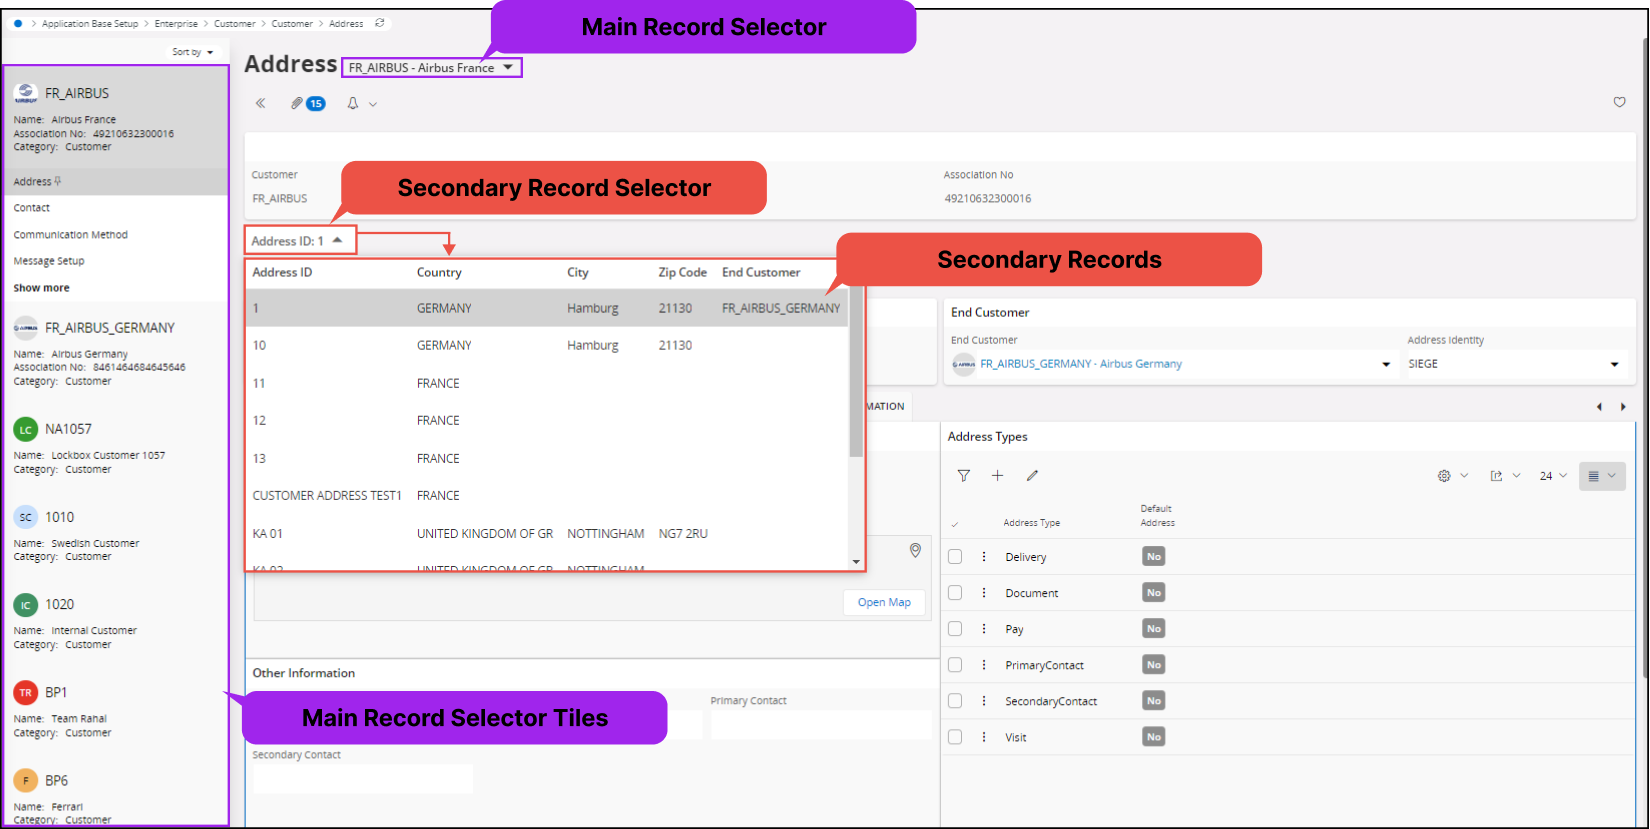Viewport: 1650px width, 829px height.
Task: Expand the Address Identity SIEGE dropdown
Action: click(1614, 364)
